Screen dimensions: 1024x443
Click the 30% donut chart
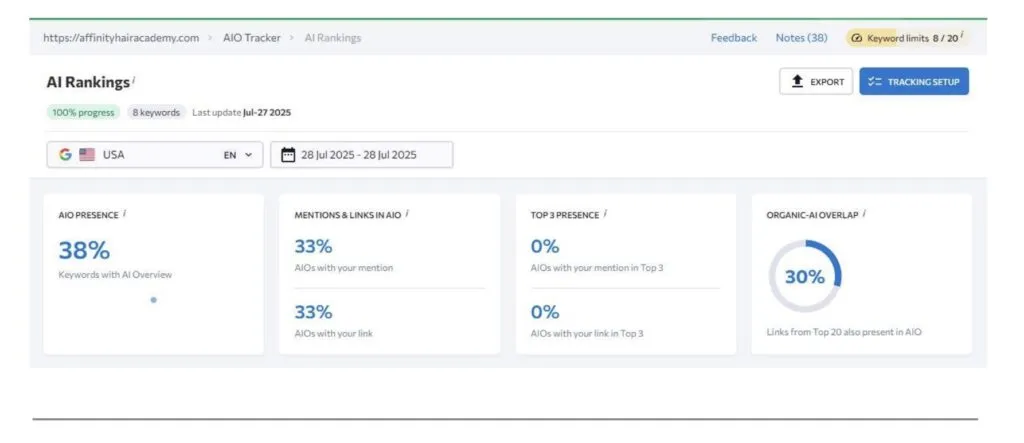pyautogui.click(x=805, y=276)
